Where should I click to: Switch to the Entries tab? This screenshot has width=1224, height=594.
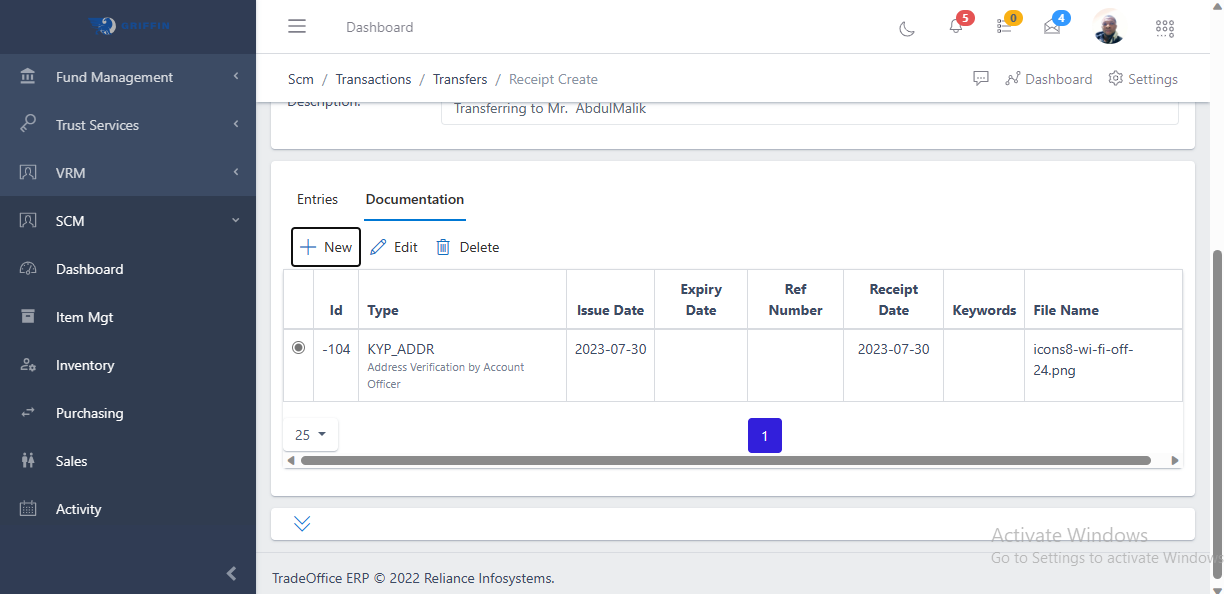(317, 199)
